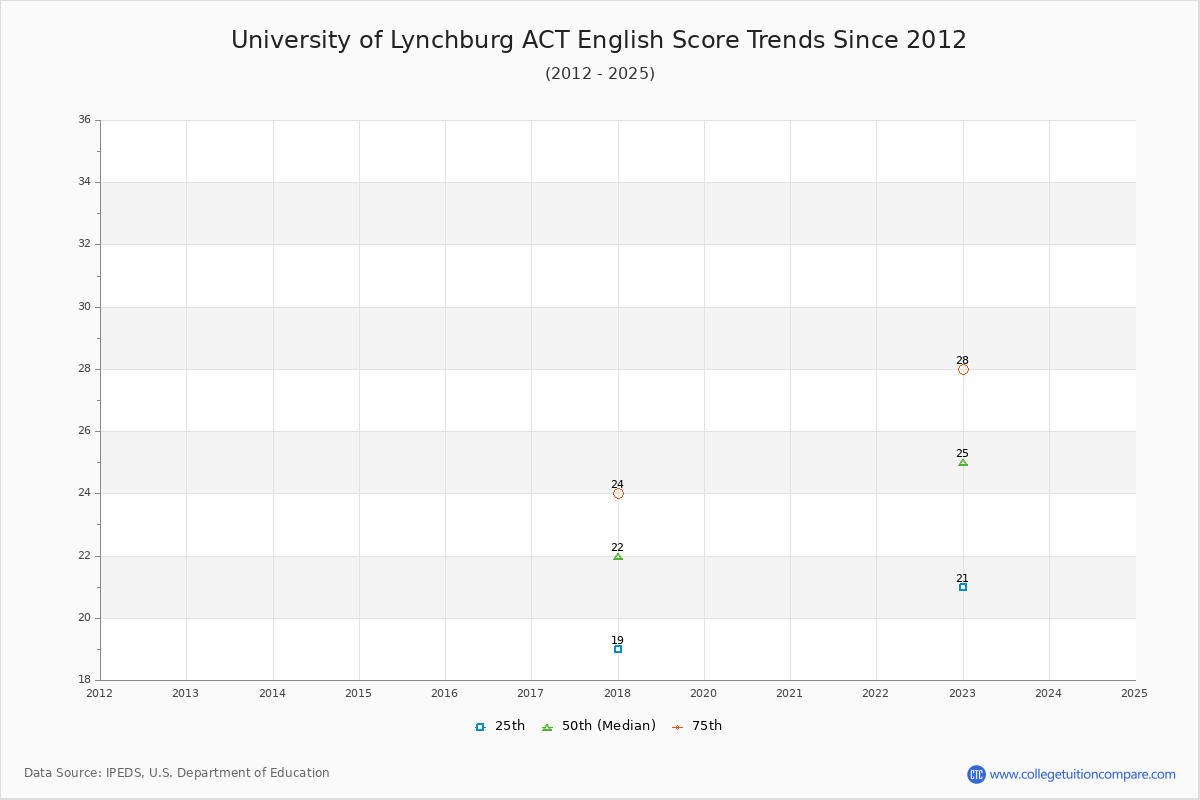The width and height of the screenshot is (1200, 800).
Task: Toggle the 75th percentile legend item
Action: click(696, 726)
